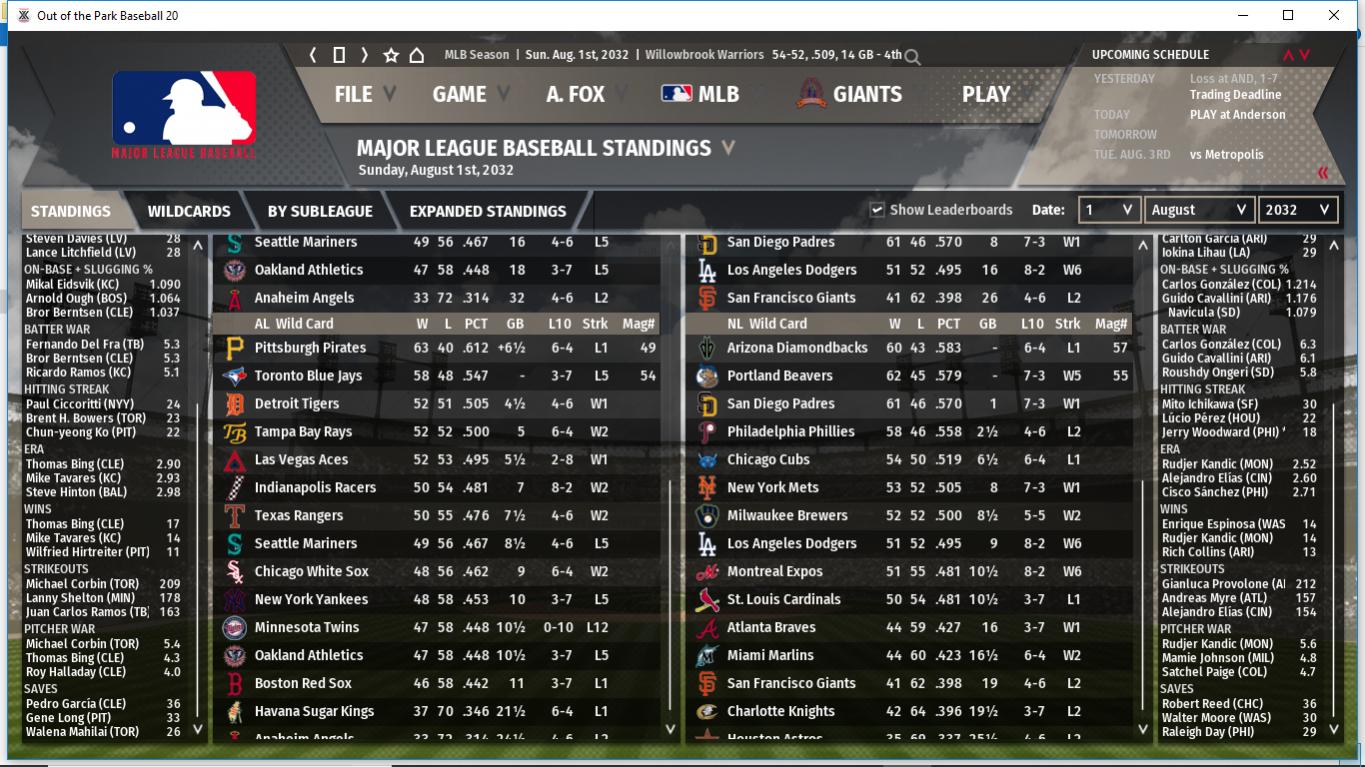The image size is (1365, 767).
Task: Select player Mikal Eidsvik (KC) in leaderboard
Action: coord(72,285)
